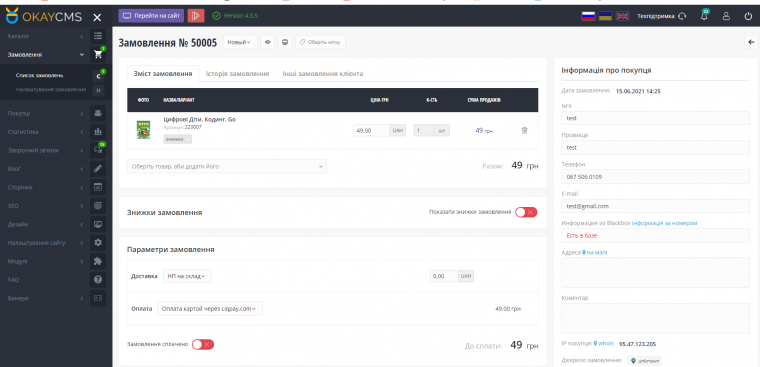Click the power logout icon
Screen dimensions: 760x367
coord(748,16)
